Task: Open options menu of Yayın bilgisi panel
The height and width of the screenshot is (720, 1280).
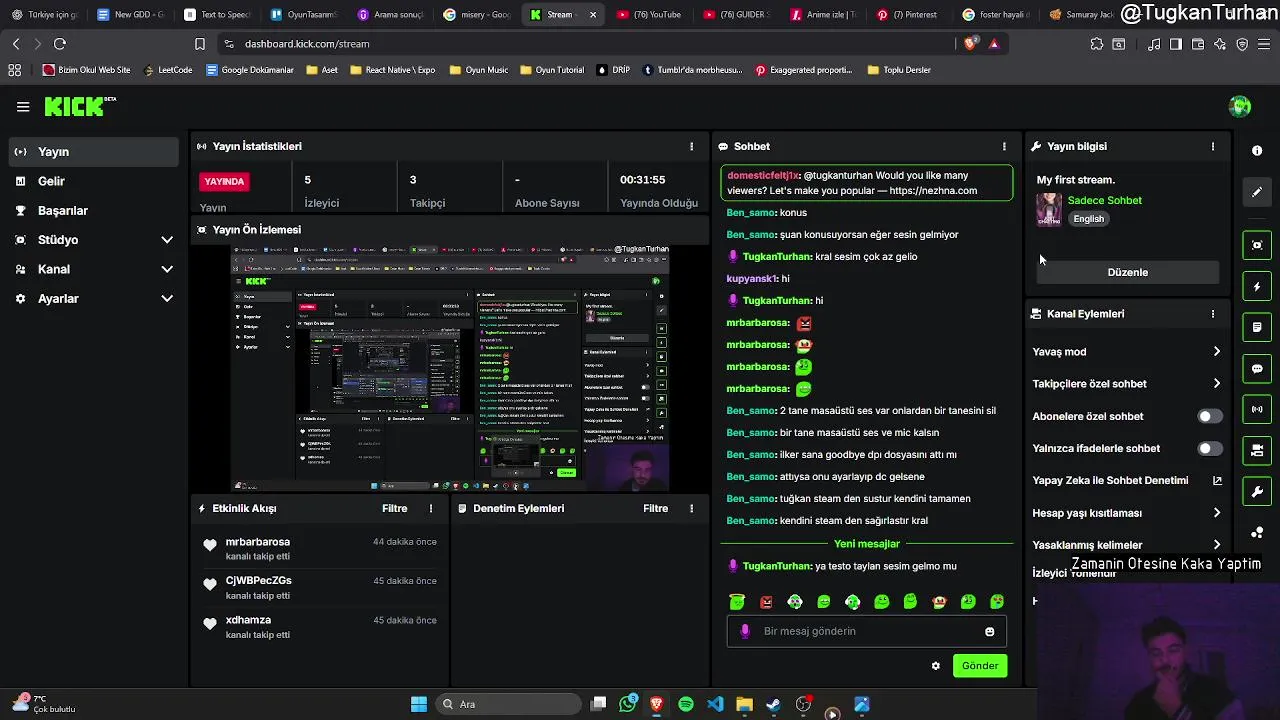Action: click(x=1213, y=146)
